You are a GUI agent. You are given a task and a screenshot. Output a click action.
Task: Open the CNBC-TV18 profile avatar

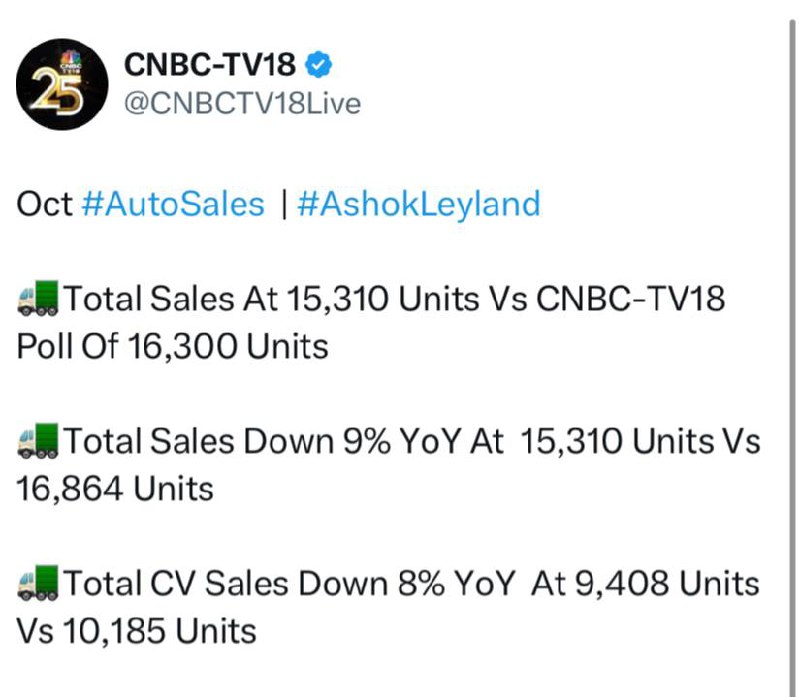pos(62,84)
